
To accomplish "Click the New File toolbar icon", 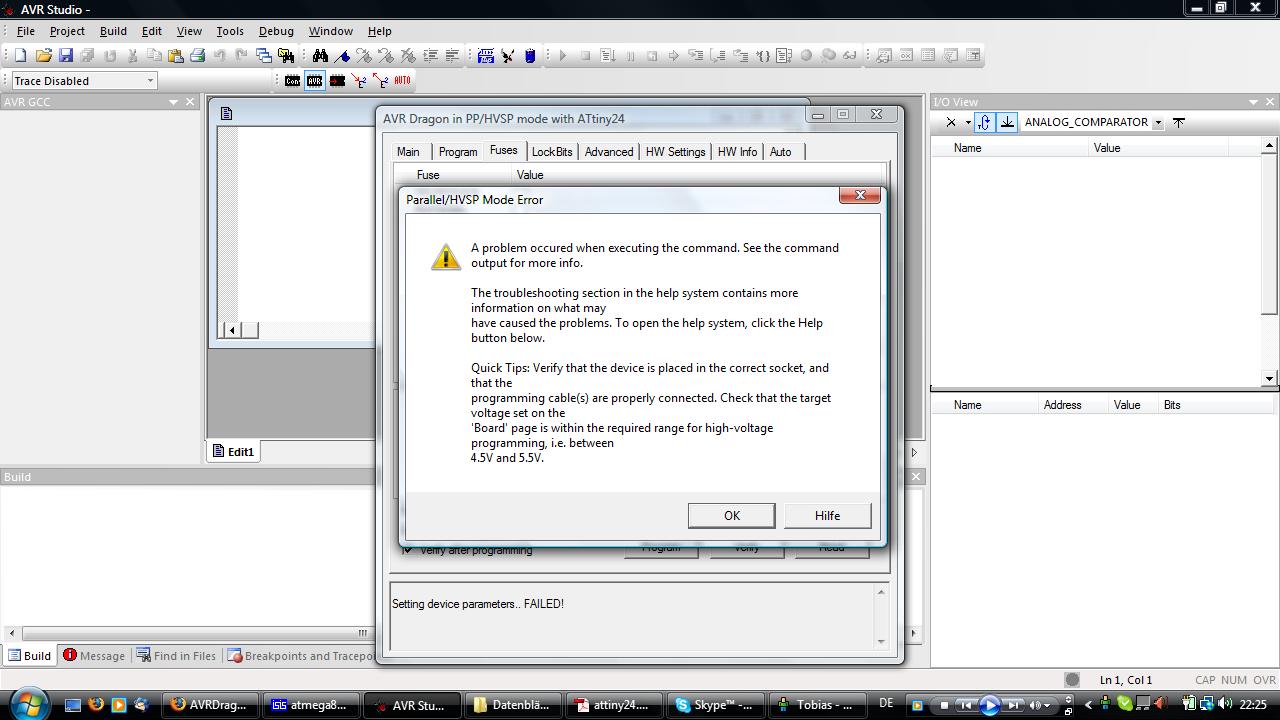I will 20,56.
